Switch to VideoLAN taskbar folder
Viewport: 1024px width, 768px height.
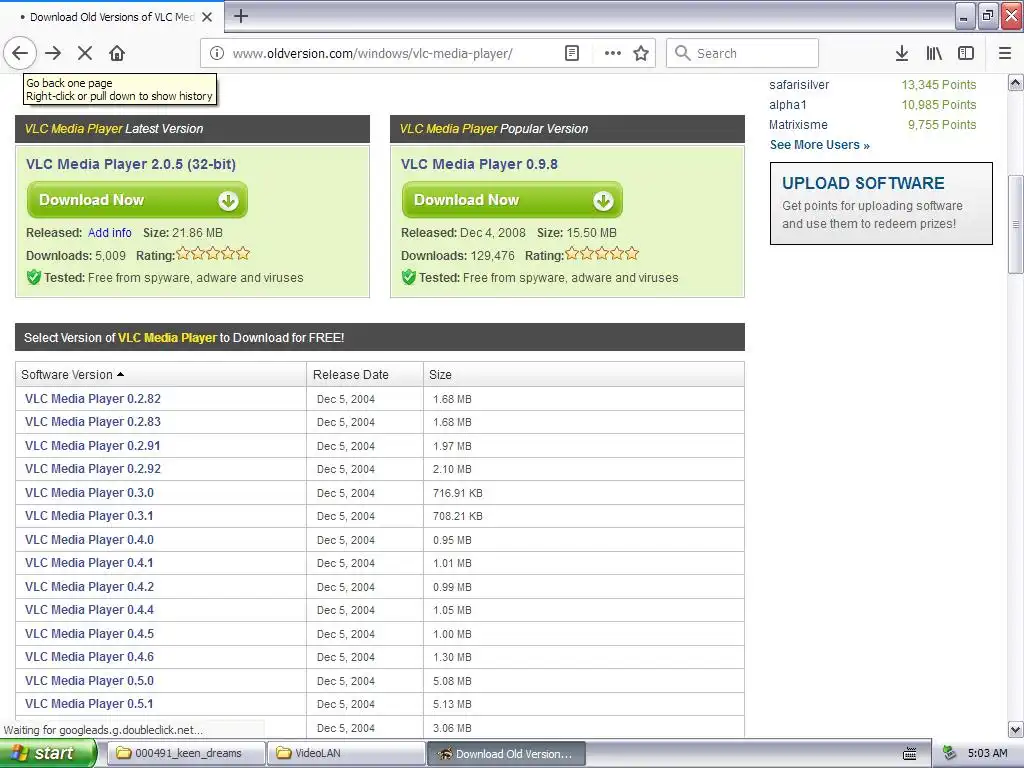(x=346, y=754)
